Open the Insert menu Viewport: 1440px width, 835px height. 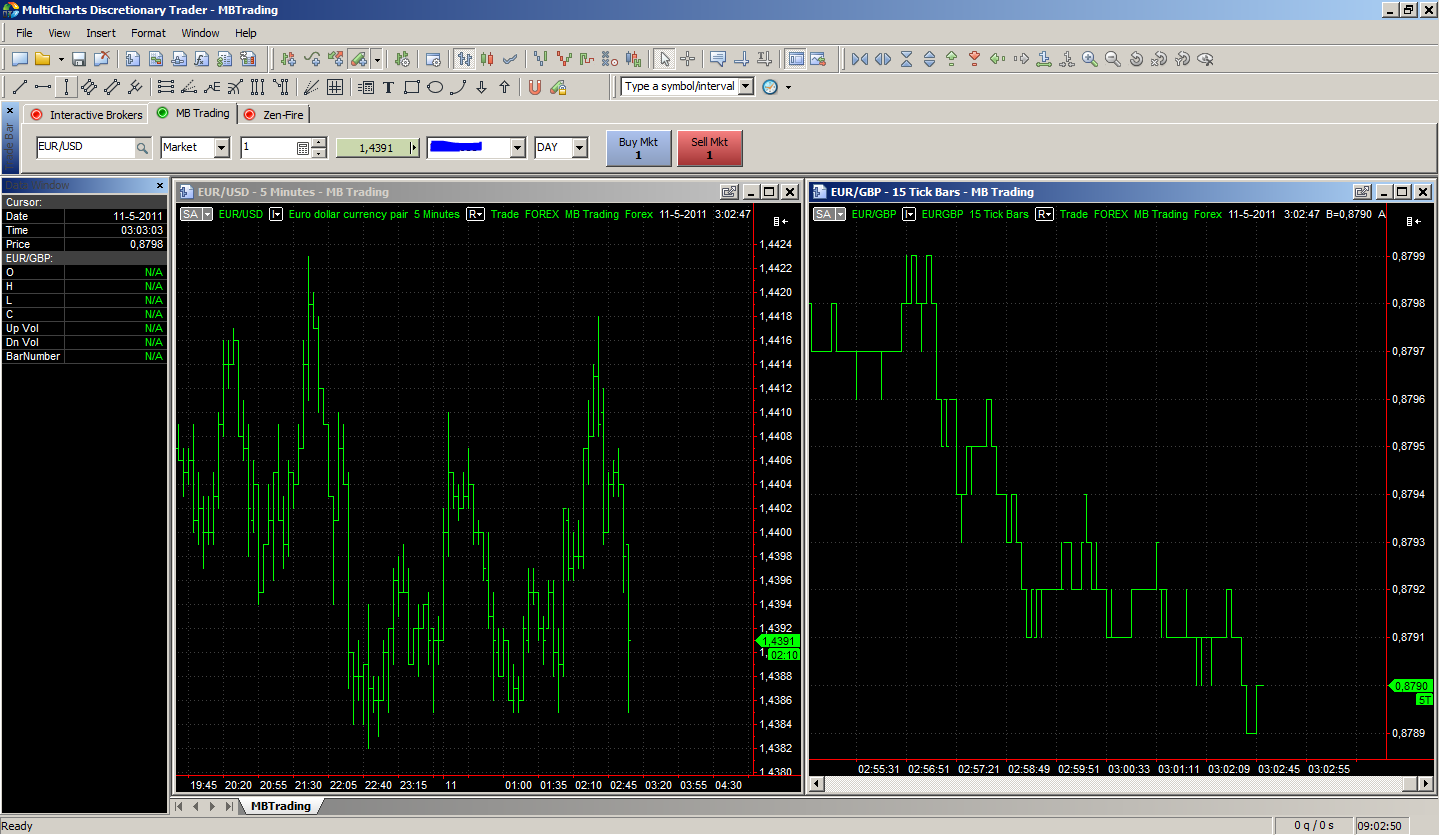click(x=101, y=33)
